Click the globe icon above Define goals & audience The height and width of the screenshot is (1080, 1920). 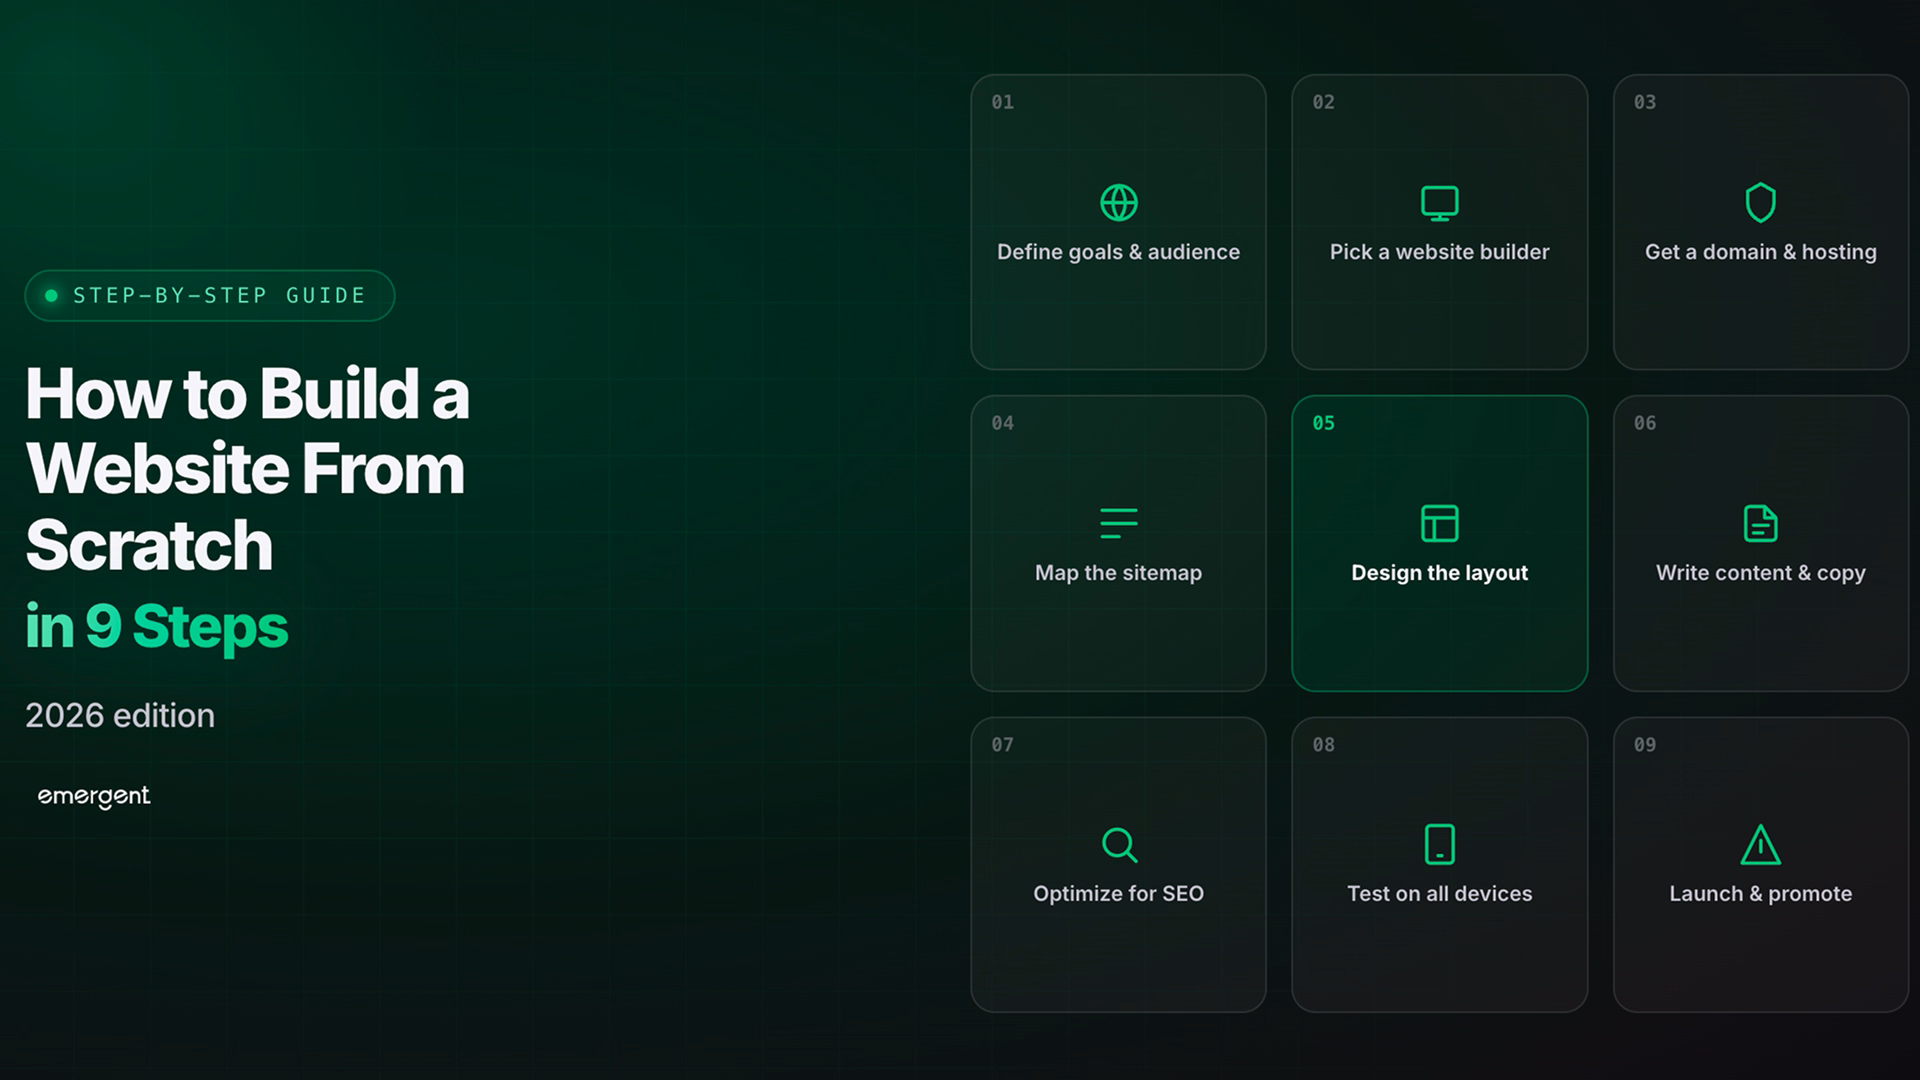[x=1118, y=203]
